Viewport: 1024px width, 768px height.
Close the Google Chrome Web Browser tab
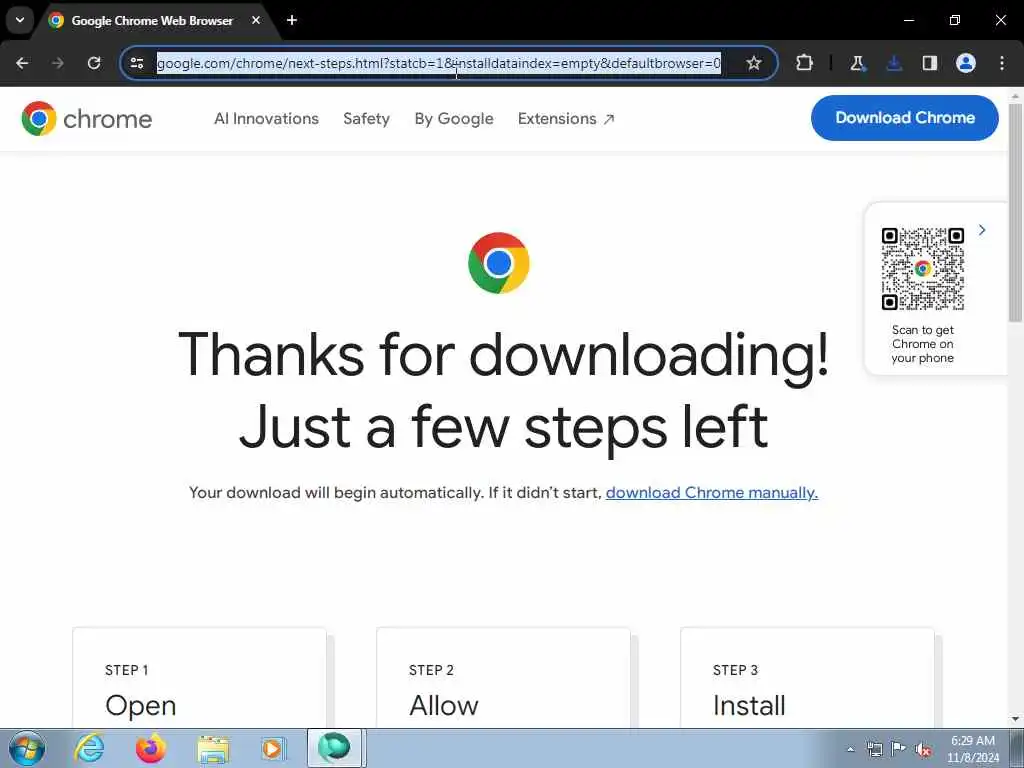pos(256,20)
